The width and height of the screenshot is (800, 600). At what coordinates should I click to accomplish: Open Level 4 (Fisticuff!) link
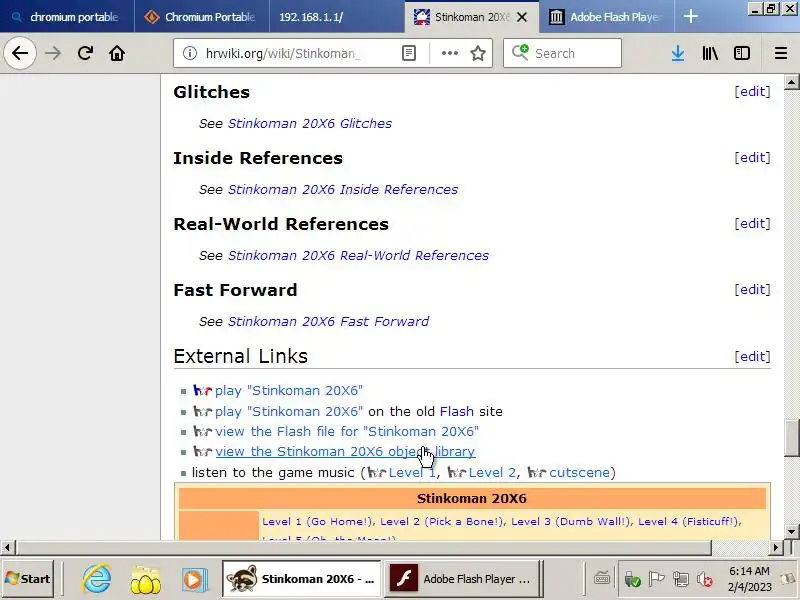click(x=688, y=521)
